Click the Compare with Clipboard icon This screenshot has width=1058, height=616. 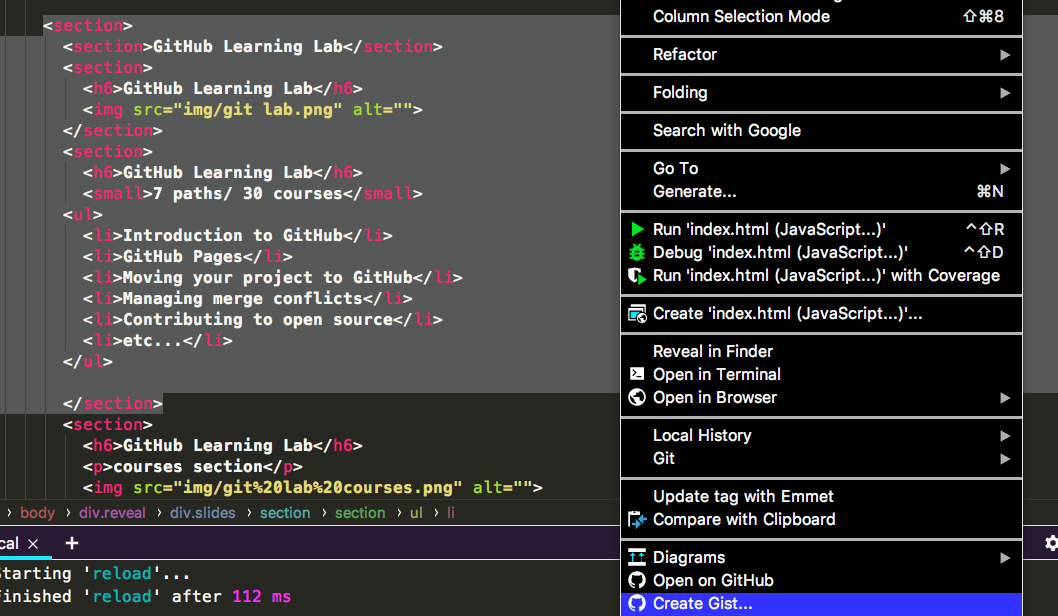[x=637, y=520]
